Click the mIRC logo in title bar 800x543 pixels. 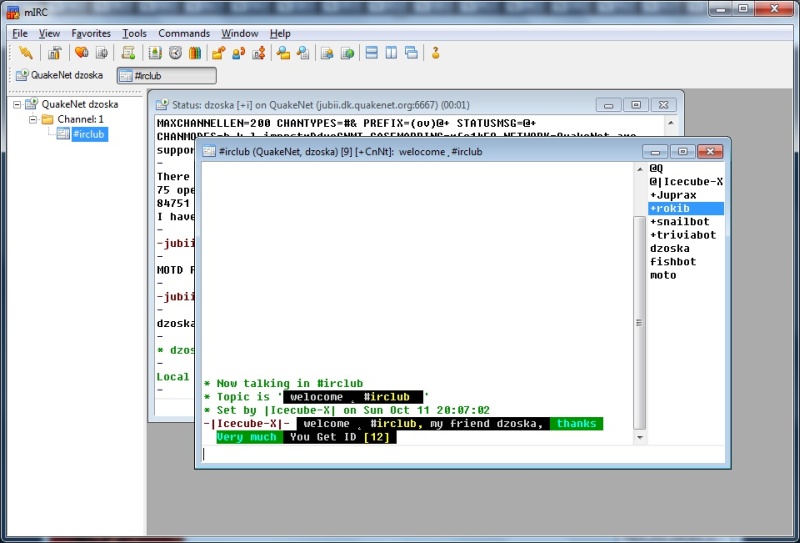(13, 11)
